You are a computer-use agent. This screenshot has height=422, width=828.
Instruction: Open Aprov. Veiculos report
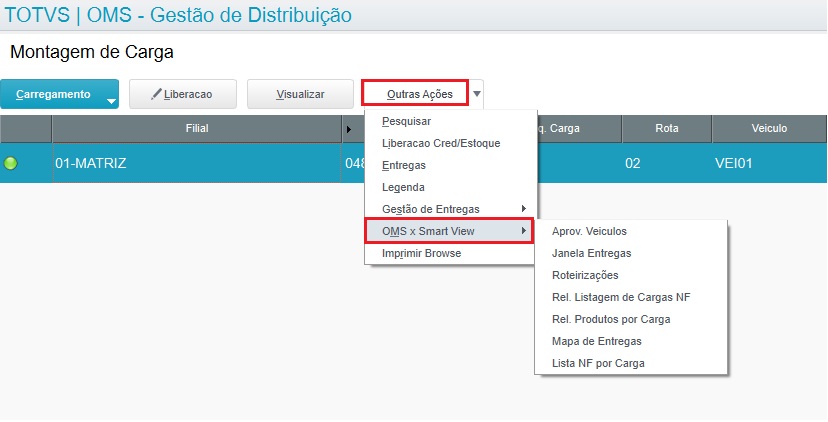click(x=631, y=231)
